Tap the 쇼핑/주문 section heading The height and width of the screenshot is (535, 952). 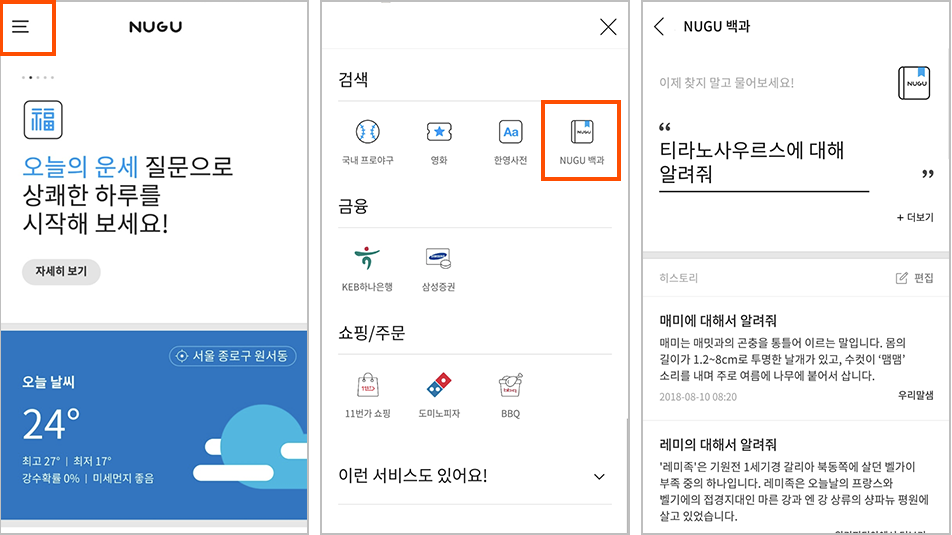point(372,333)
